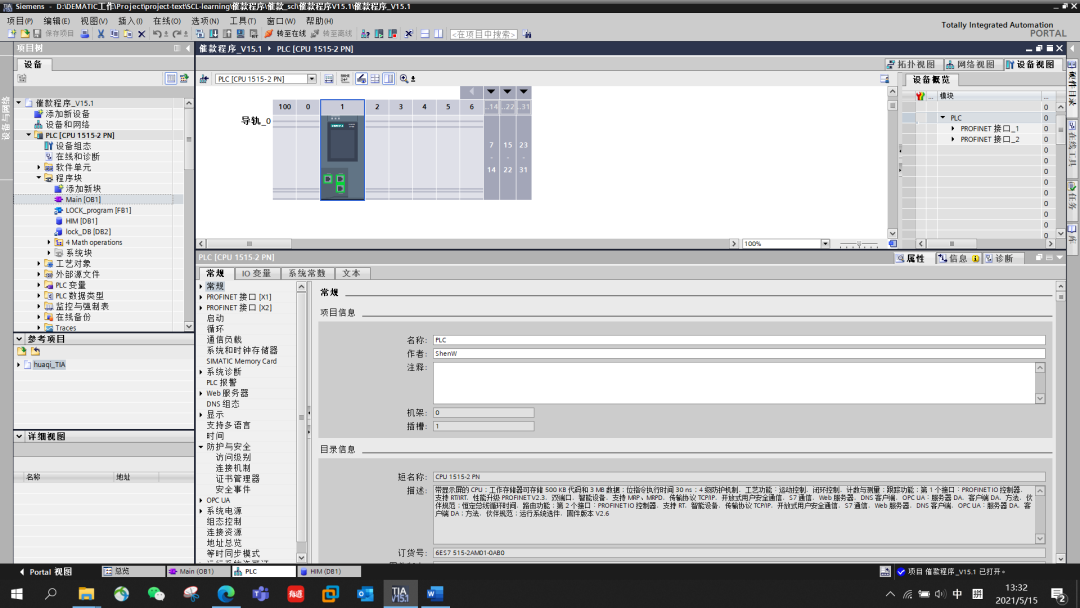Select the 系统常数 properties tab
This screenshot has height=608, width=1080.
coord(307,273)
